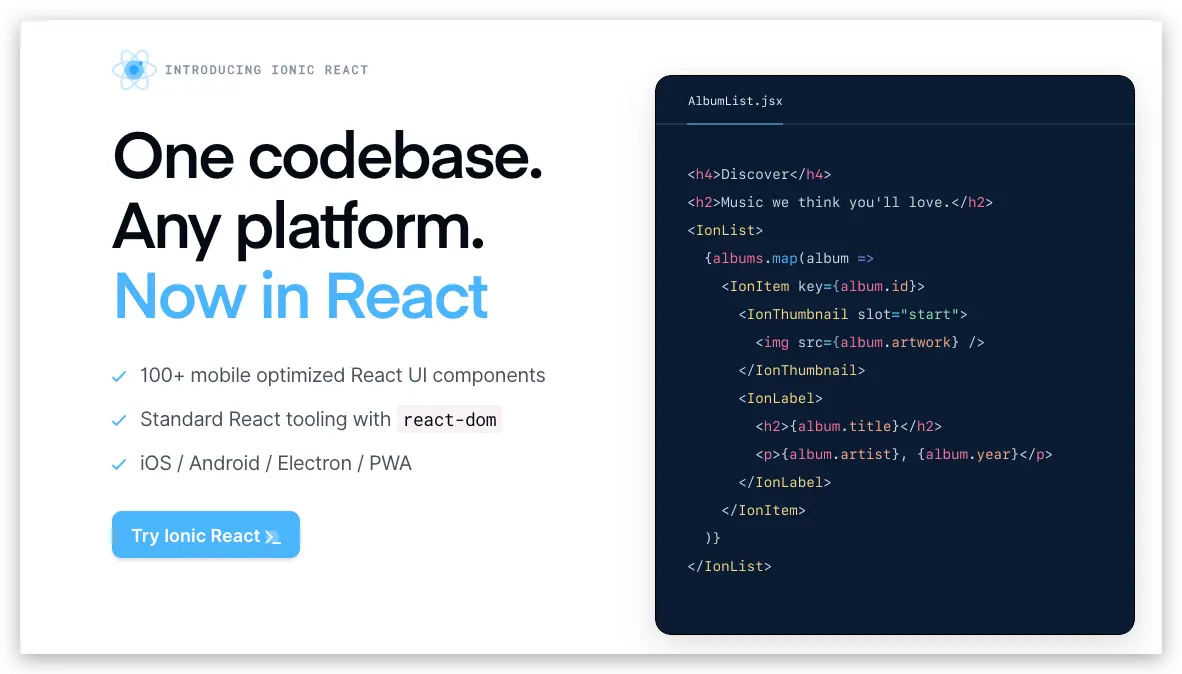Click the terminal arrow icon in the Try Ionic React button
Screen dimensions: 1182x674
273,537
